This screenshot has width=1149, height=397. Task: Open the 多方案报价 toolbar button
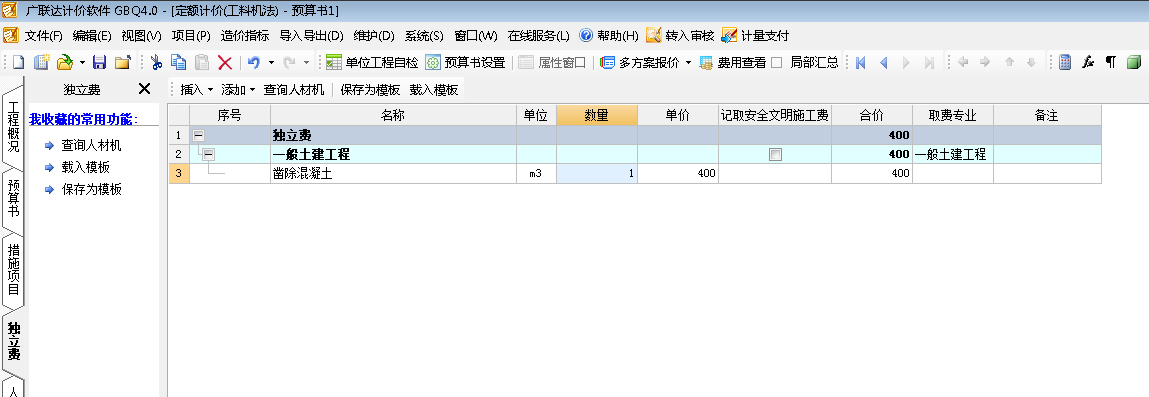pyautogui.click(x=640, y=62)
